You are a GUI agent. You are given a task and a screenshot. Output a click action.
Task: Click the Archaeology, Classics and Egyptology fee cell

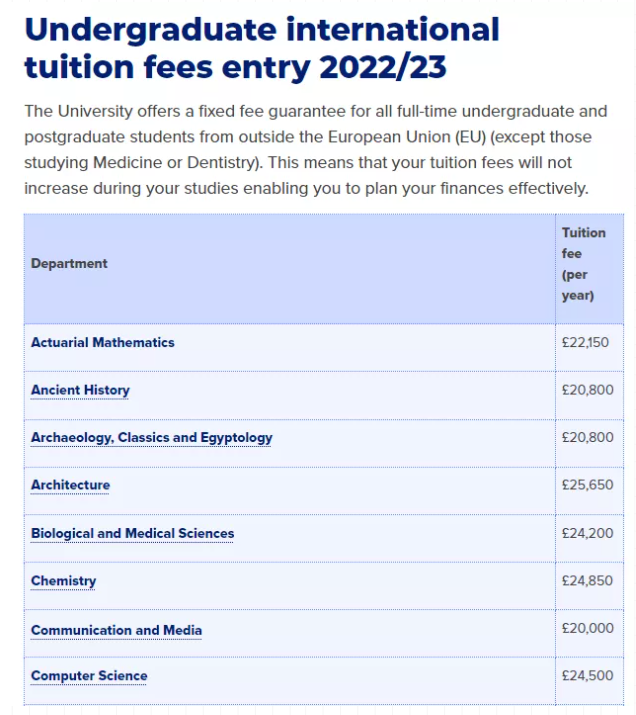coord(587,438)
